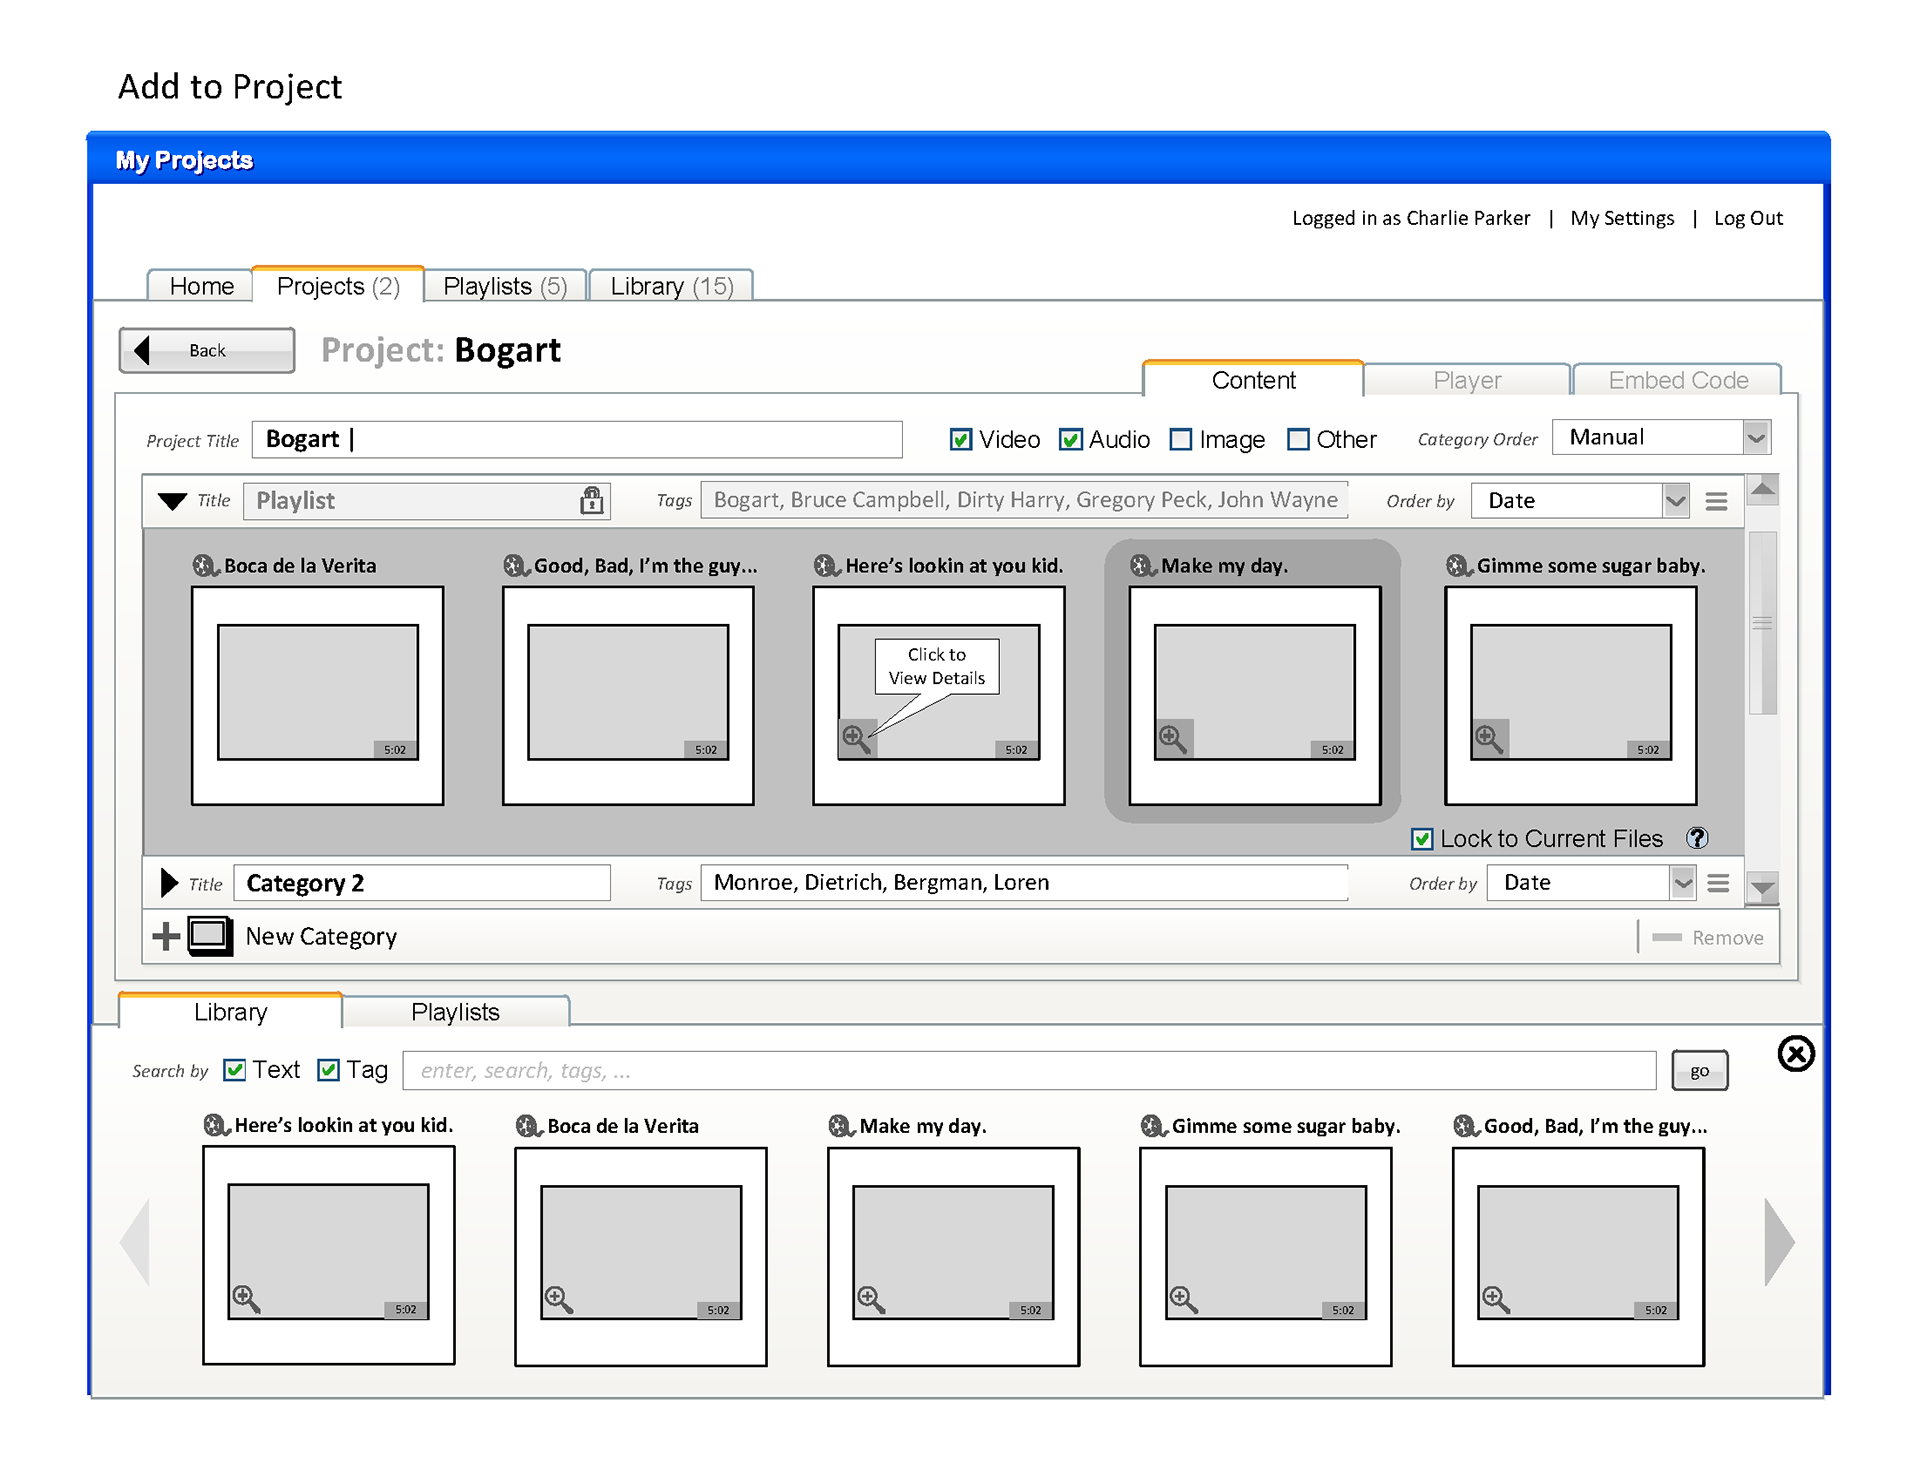Open the Category Order Manual dropdown
Image resolution: width=1920 pixels, height=1484 pixels.
1756,437
